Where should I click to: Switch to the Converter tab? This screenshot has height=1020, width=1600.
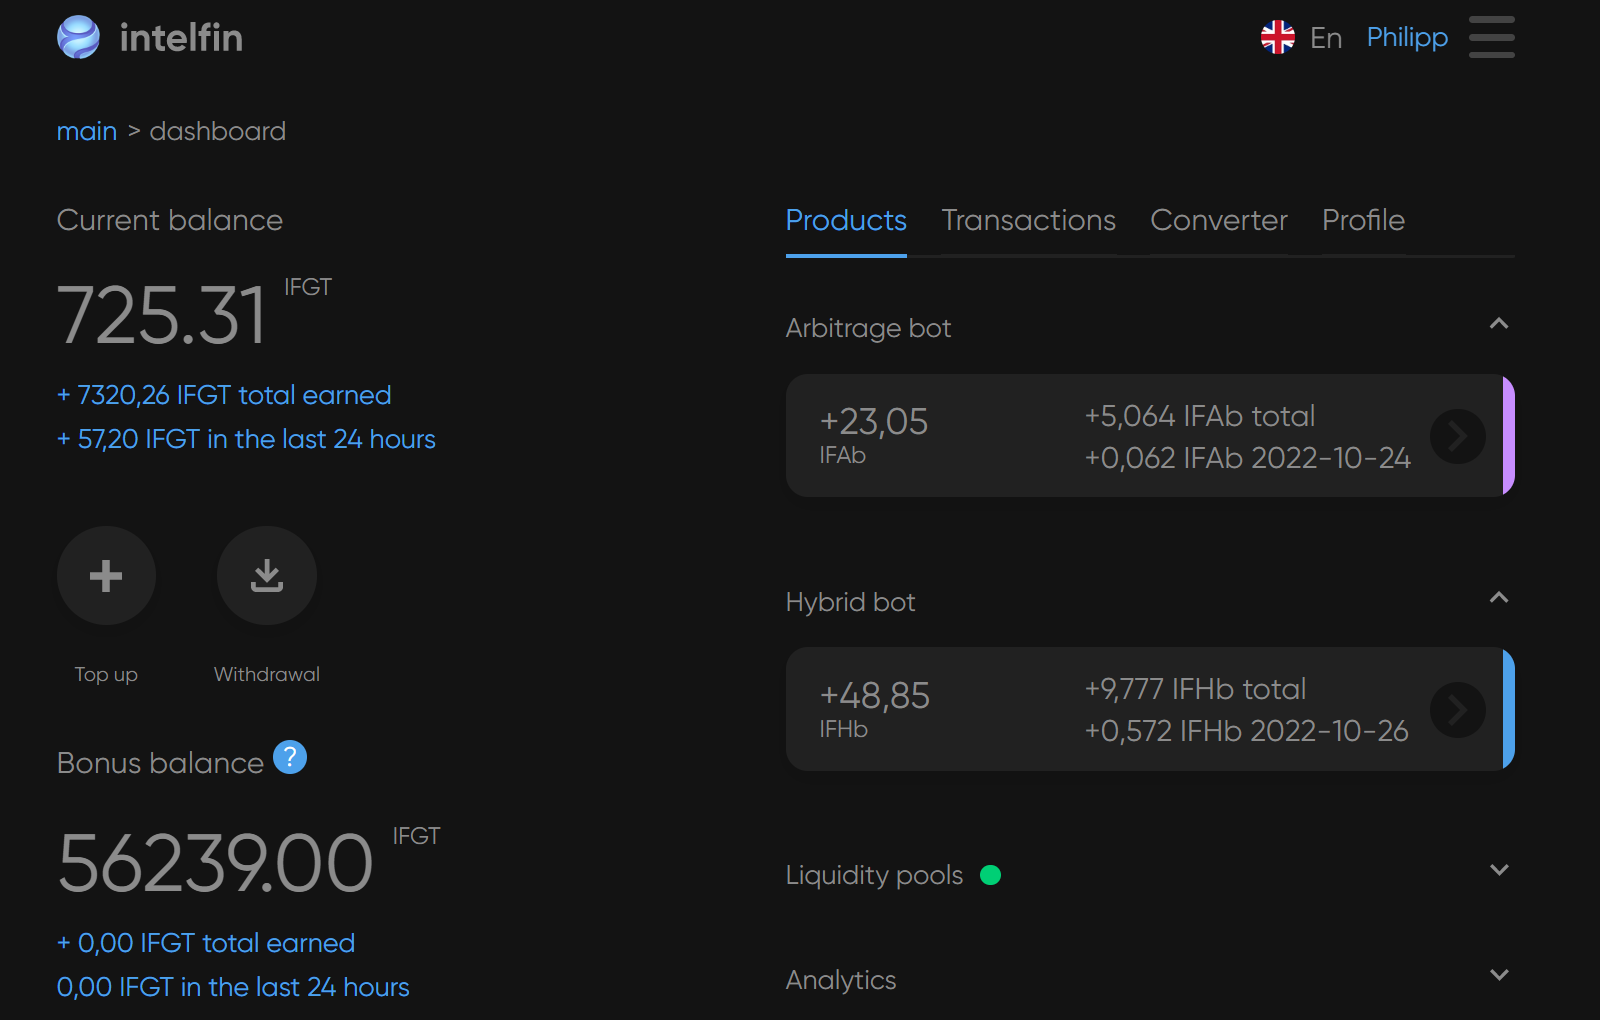click(x=1218, y=221)
